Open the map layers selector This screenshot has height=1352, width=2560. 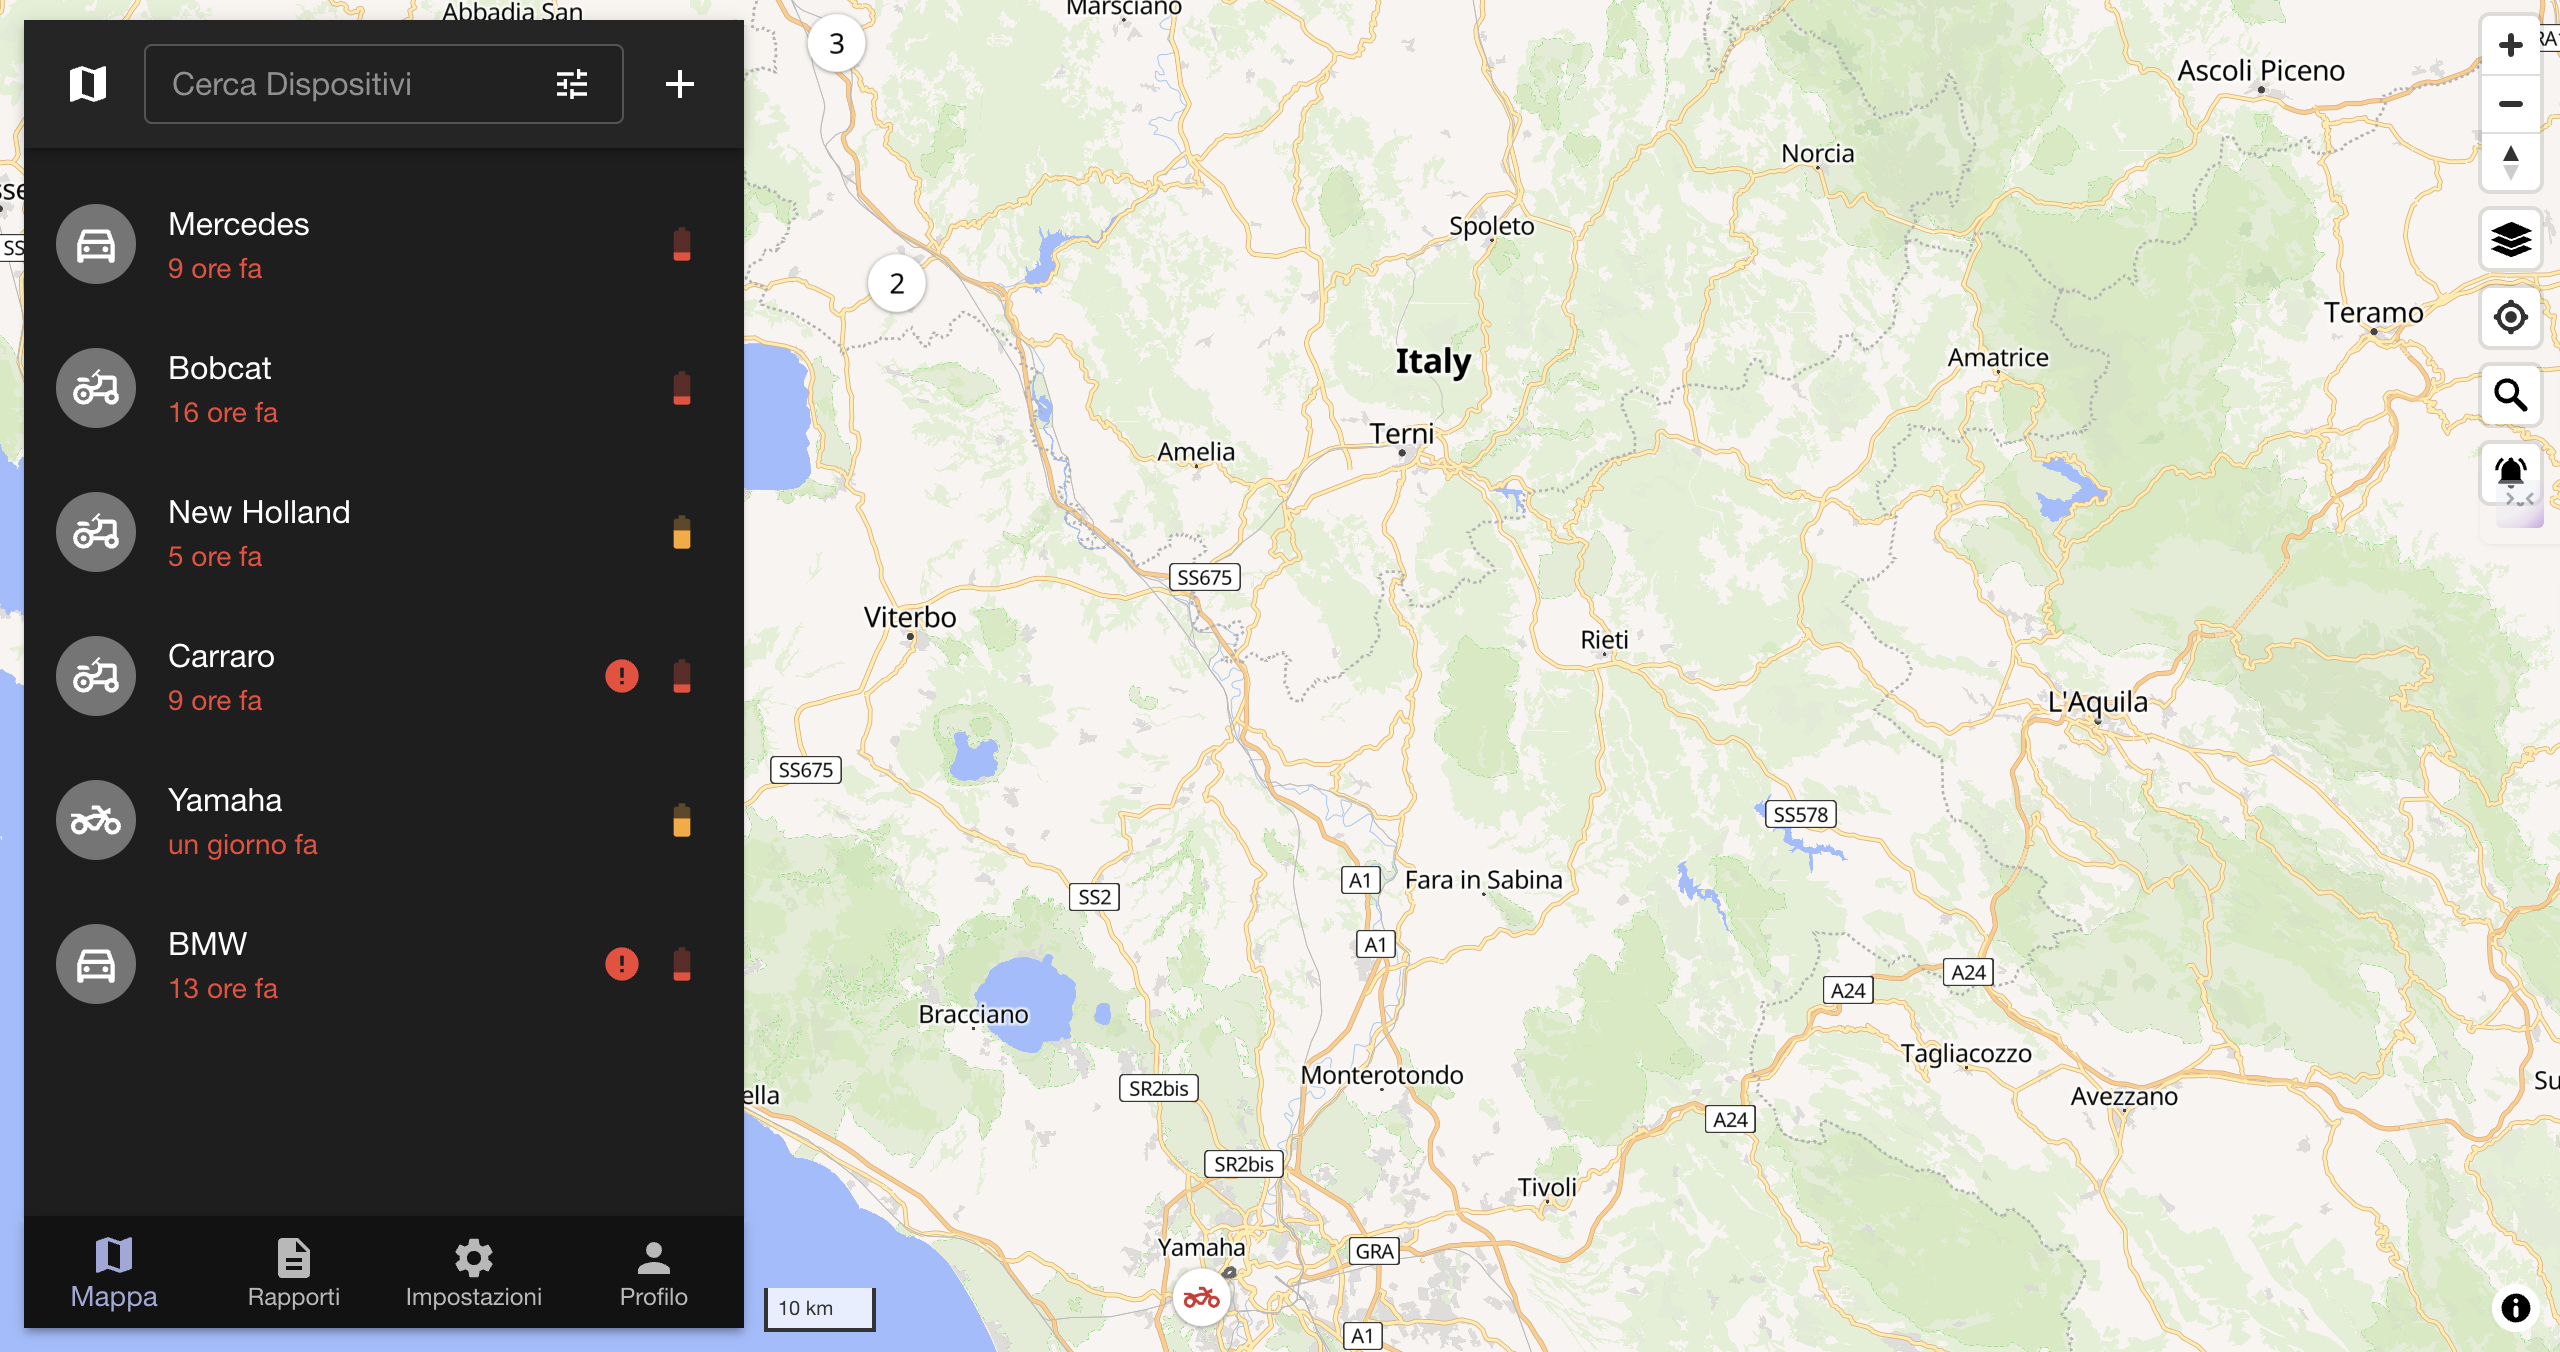point(2512,240)
